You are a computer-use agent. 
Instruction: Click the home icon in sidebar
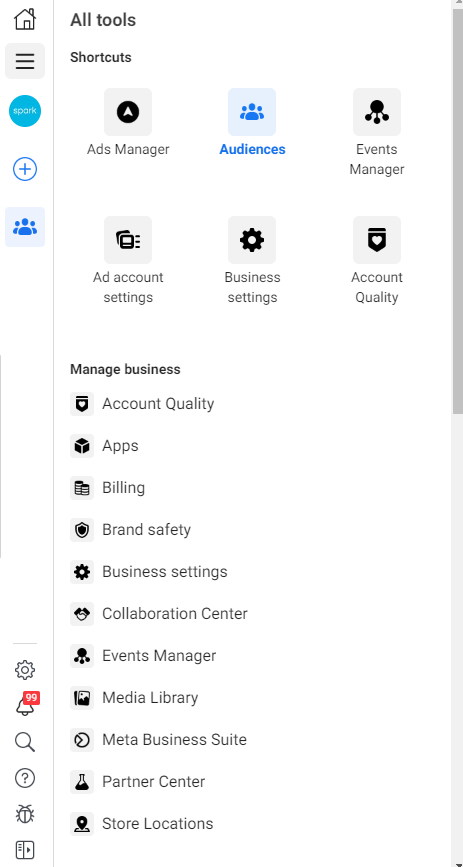(x=25, y=19)
